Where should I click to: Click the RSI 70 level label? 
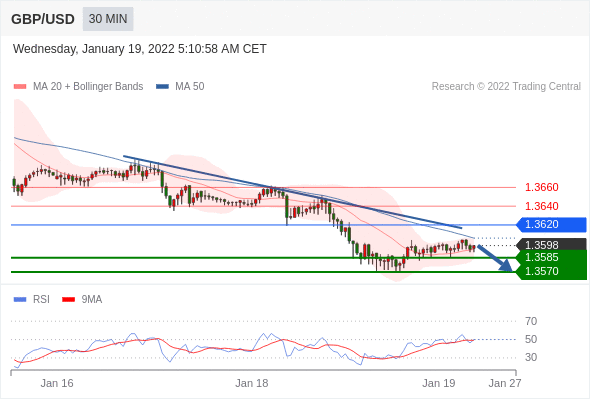pos(531,321)
